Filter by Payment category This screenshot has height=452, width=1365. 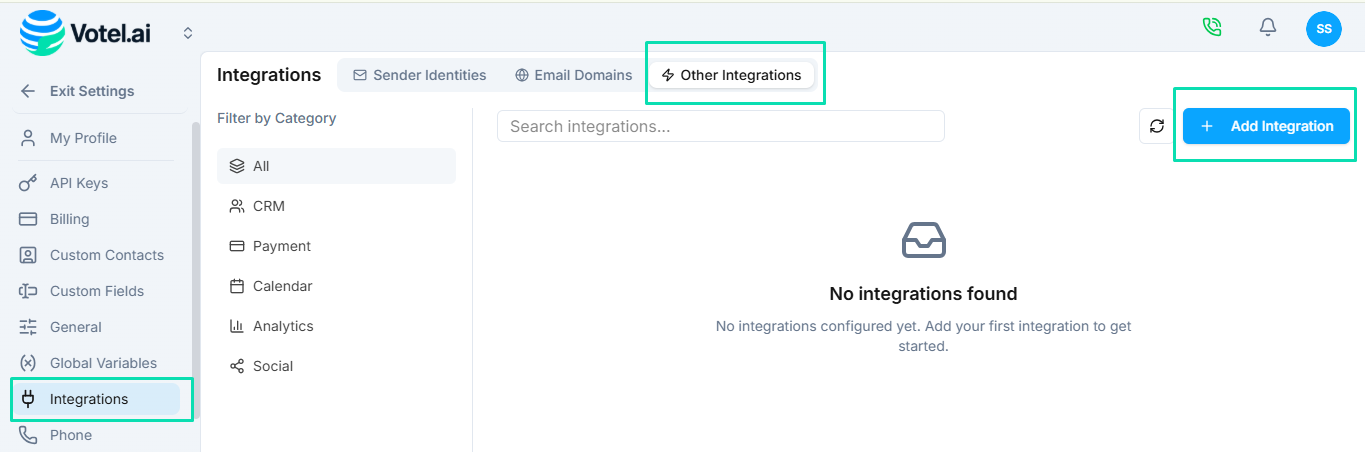click(336, 246)
